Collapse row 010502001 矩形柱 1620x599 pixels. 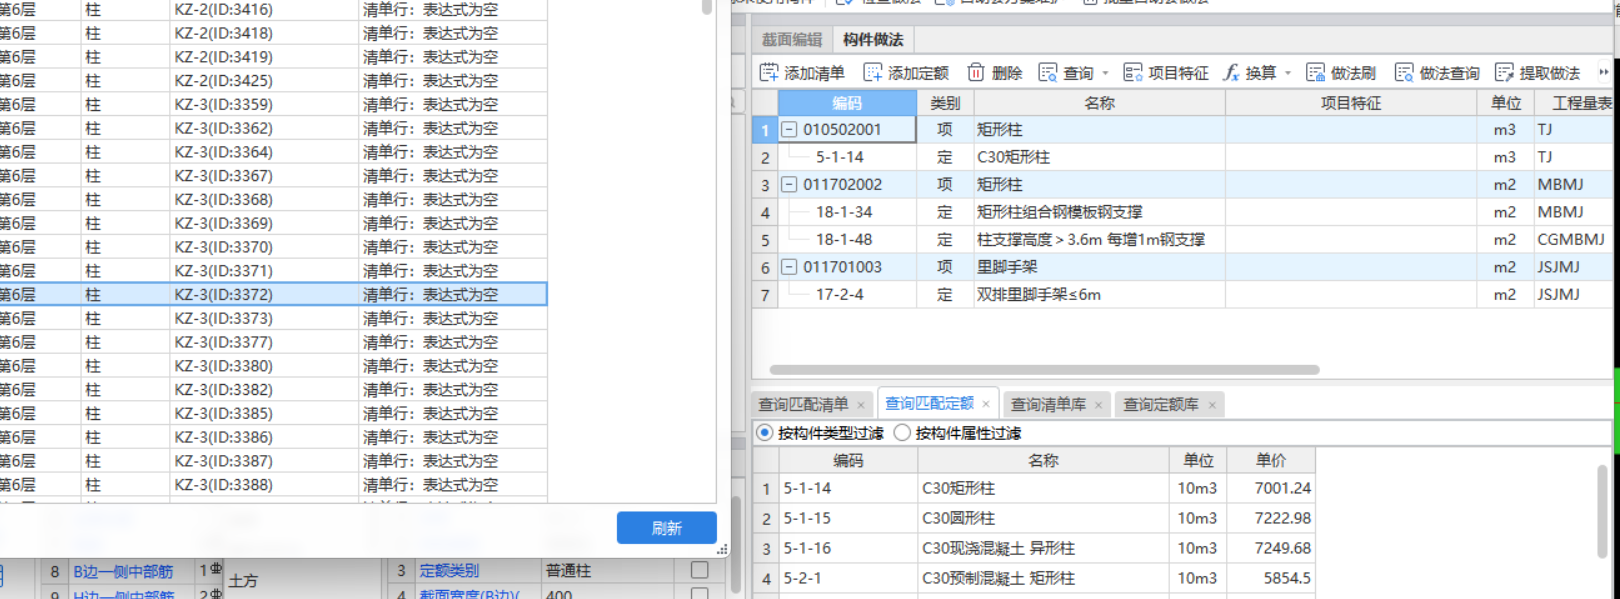click(789, 129)
